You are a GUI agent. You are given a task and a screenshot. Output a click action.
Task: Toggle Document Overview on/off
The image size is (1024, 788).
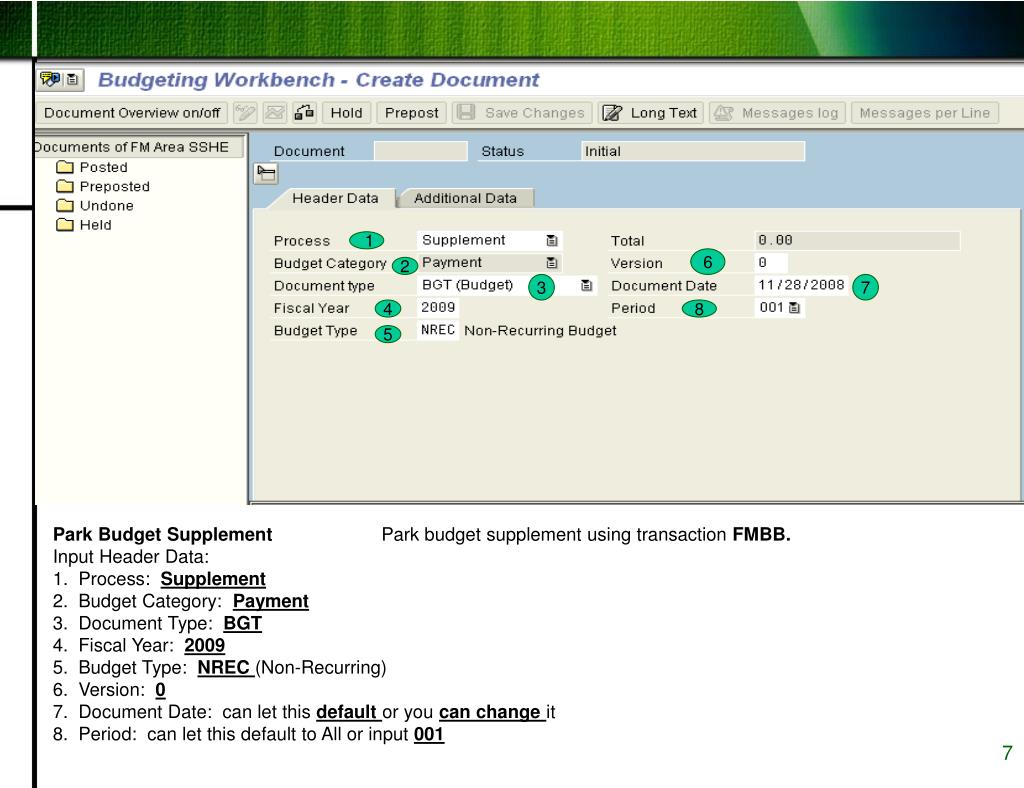132,113
